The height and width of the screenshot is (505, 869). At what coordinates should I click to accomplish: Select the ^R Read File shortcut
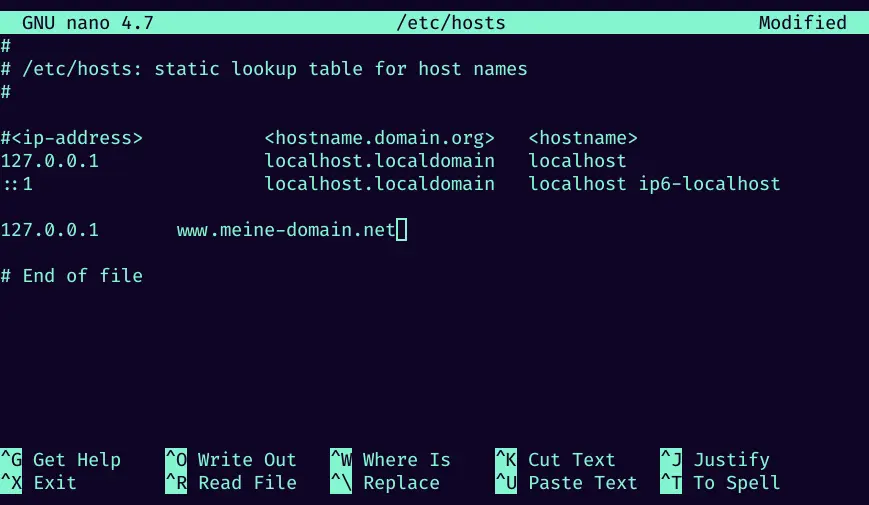(231, 483)
